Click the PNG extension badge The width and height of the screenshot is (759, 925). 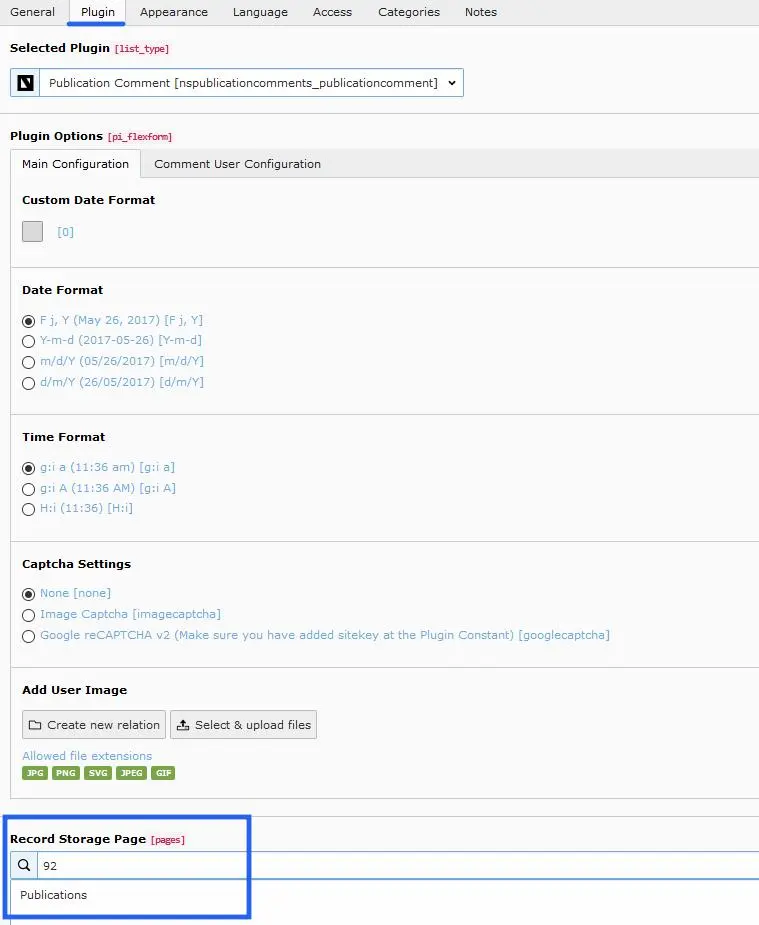pos(65,773)
